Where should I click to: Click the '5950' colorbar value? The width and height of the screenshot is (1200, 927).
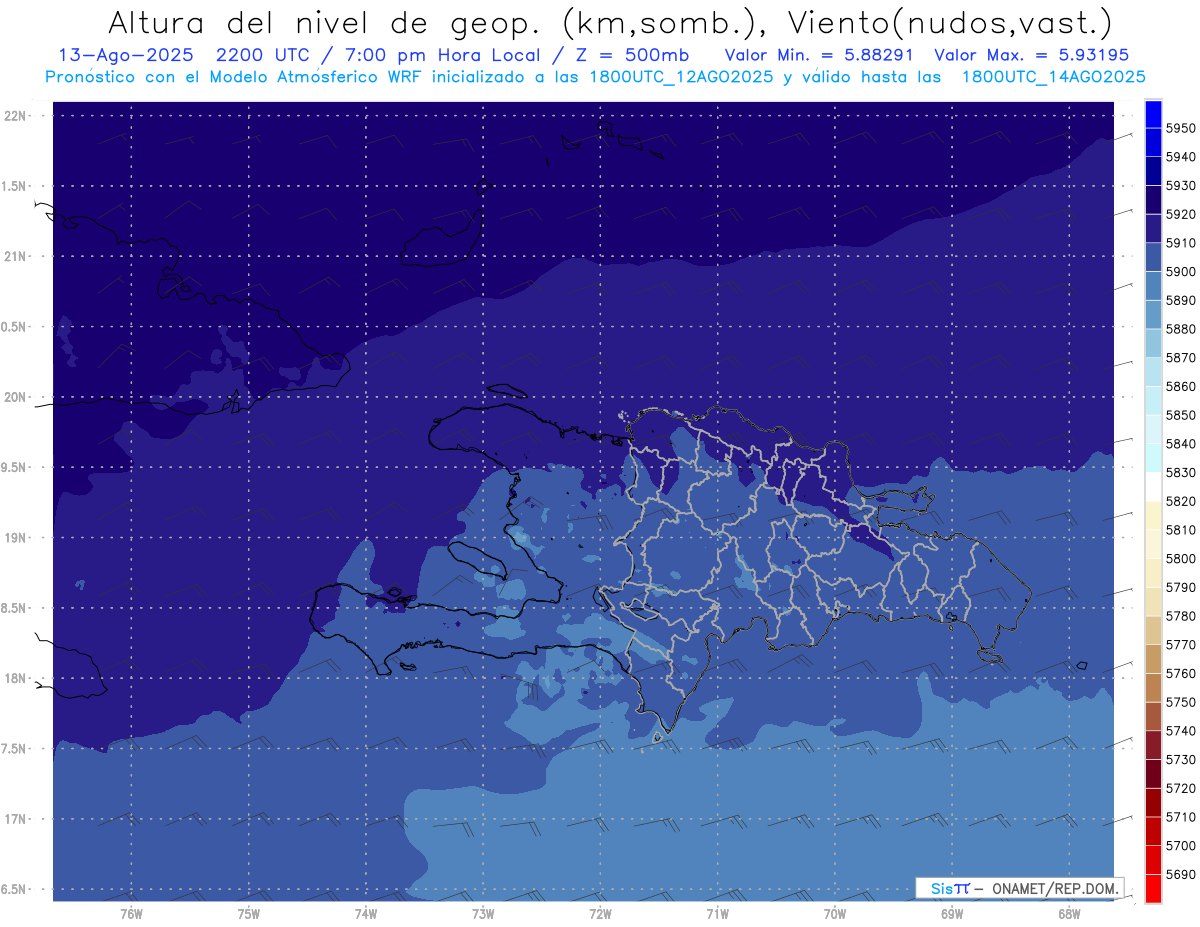tap(1180, 128)
